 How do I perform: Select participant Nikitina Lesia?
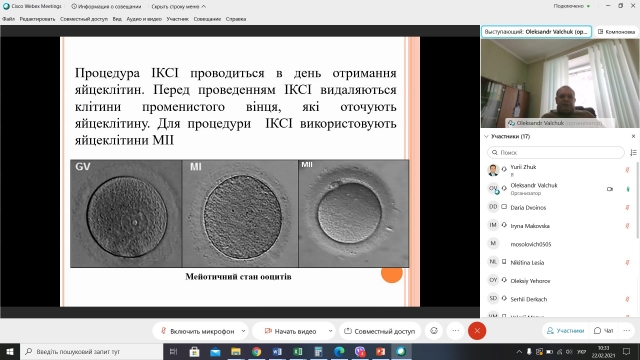(x=559, y=262)
